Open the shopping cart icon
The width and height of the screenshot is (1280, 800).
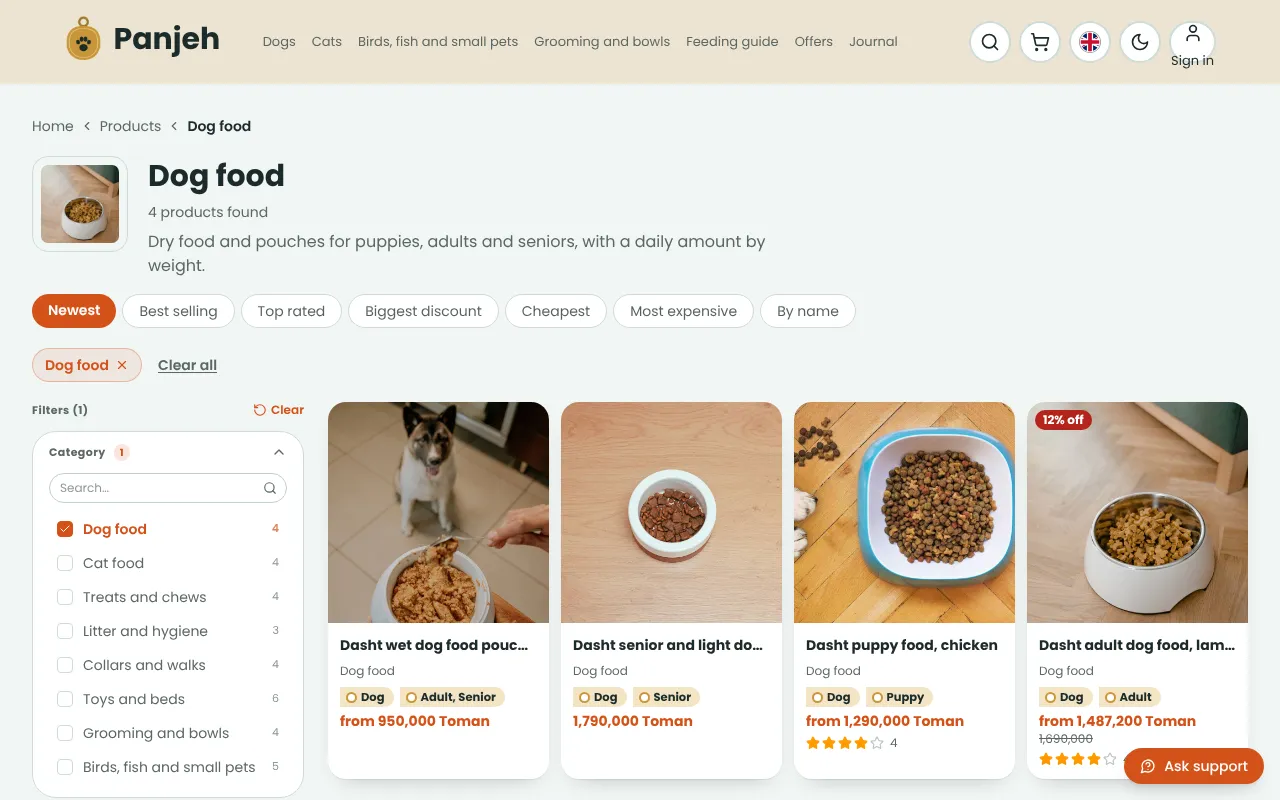(x=1040, y=42)
